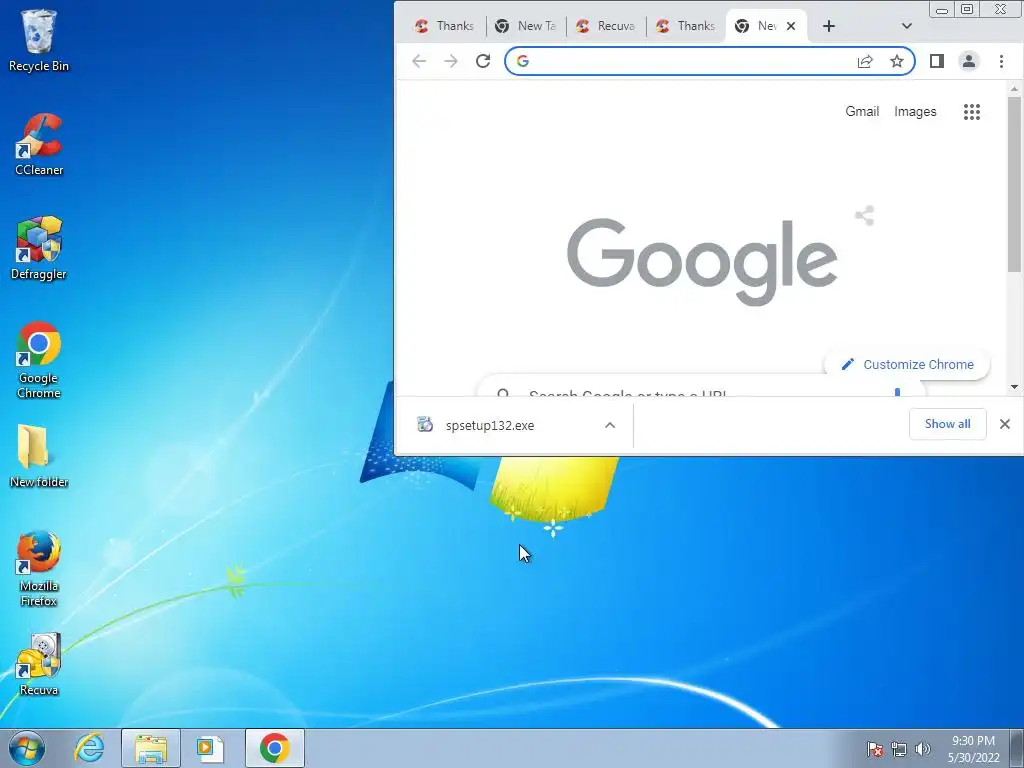The height and width of the screenshot is (768, 1024).
Task: Launch CCleaner from the desktop shortcut
Action: (39, 144)
